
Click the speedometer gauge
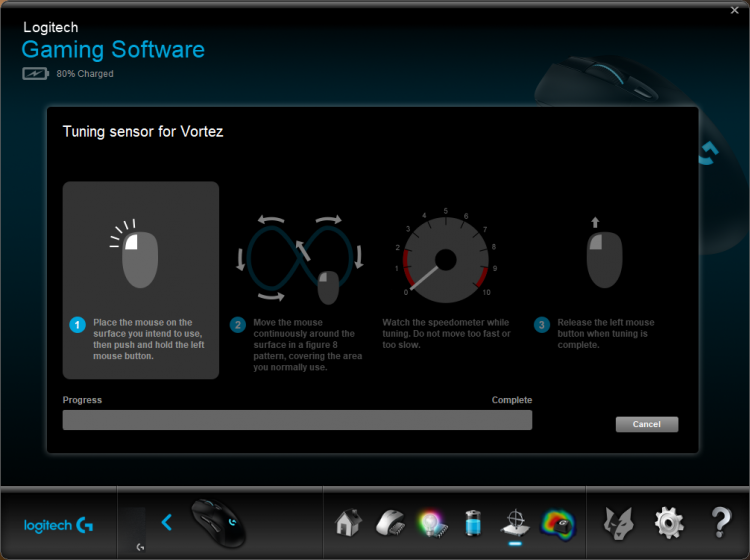[445, 259]
